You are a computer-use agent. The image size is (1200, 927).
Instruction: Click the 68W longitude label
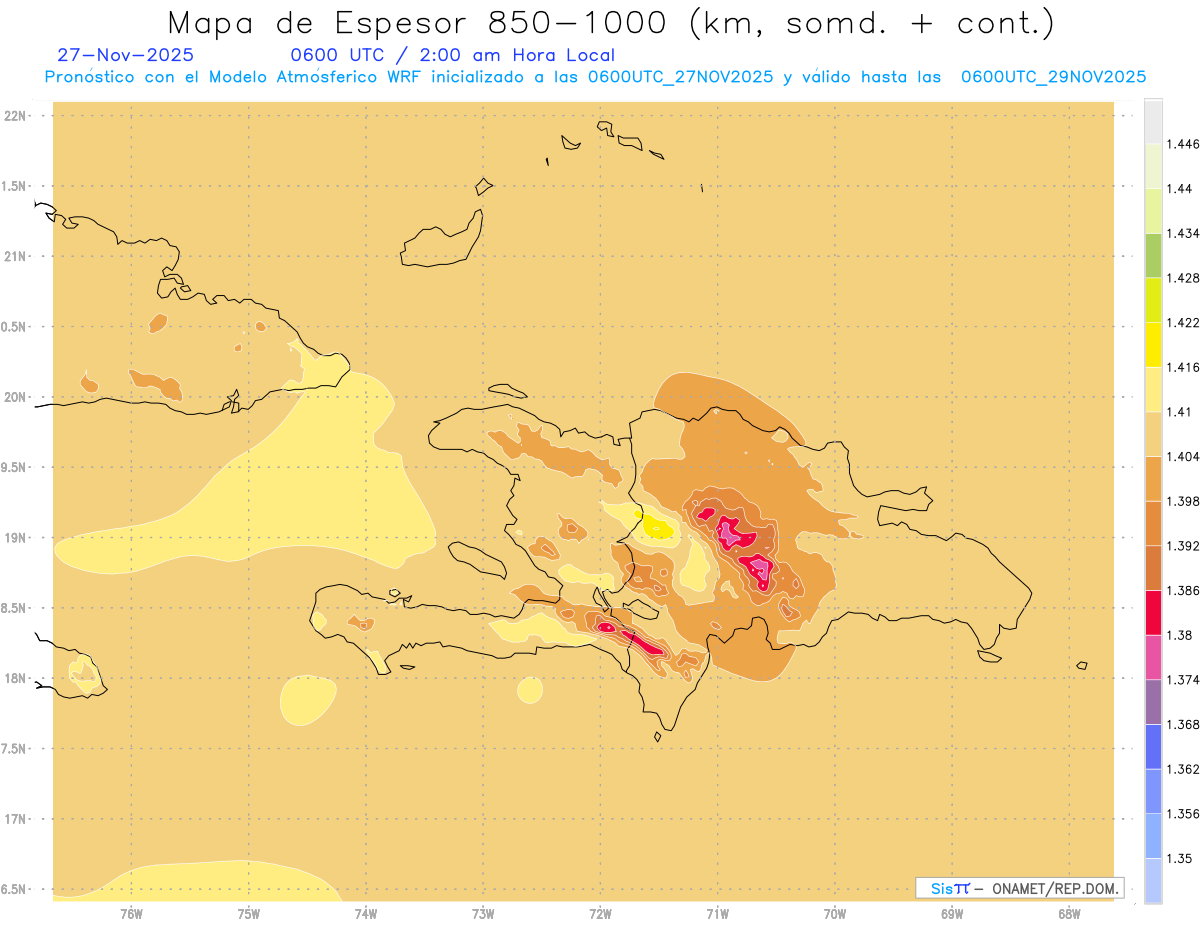pos(1069,912)
